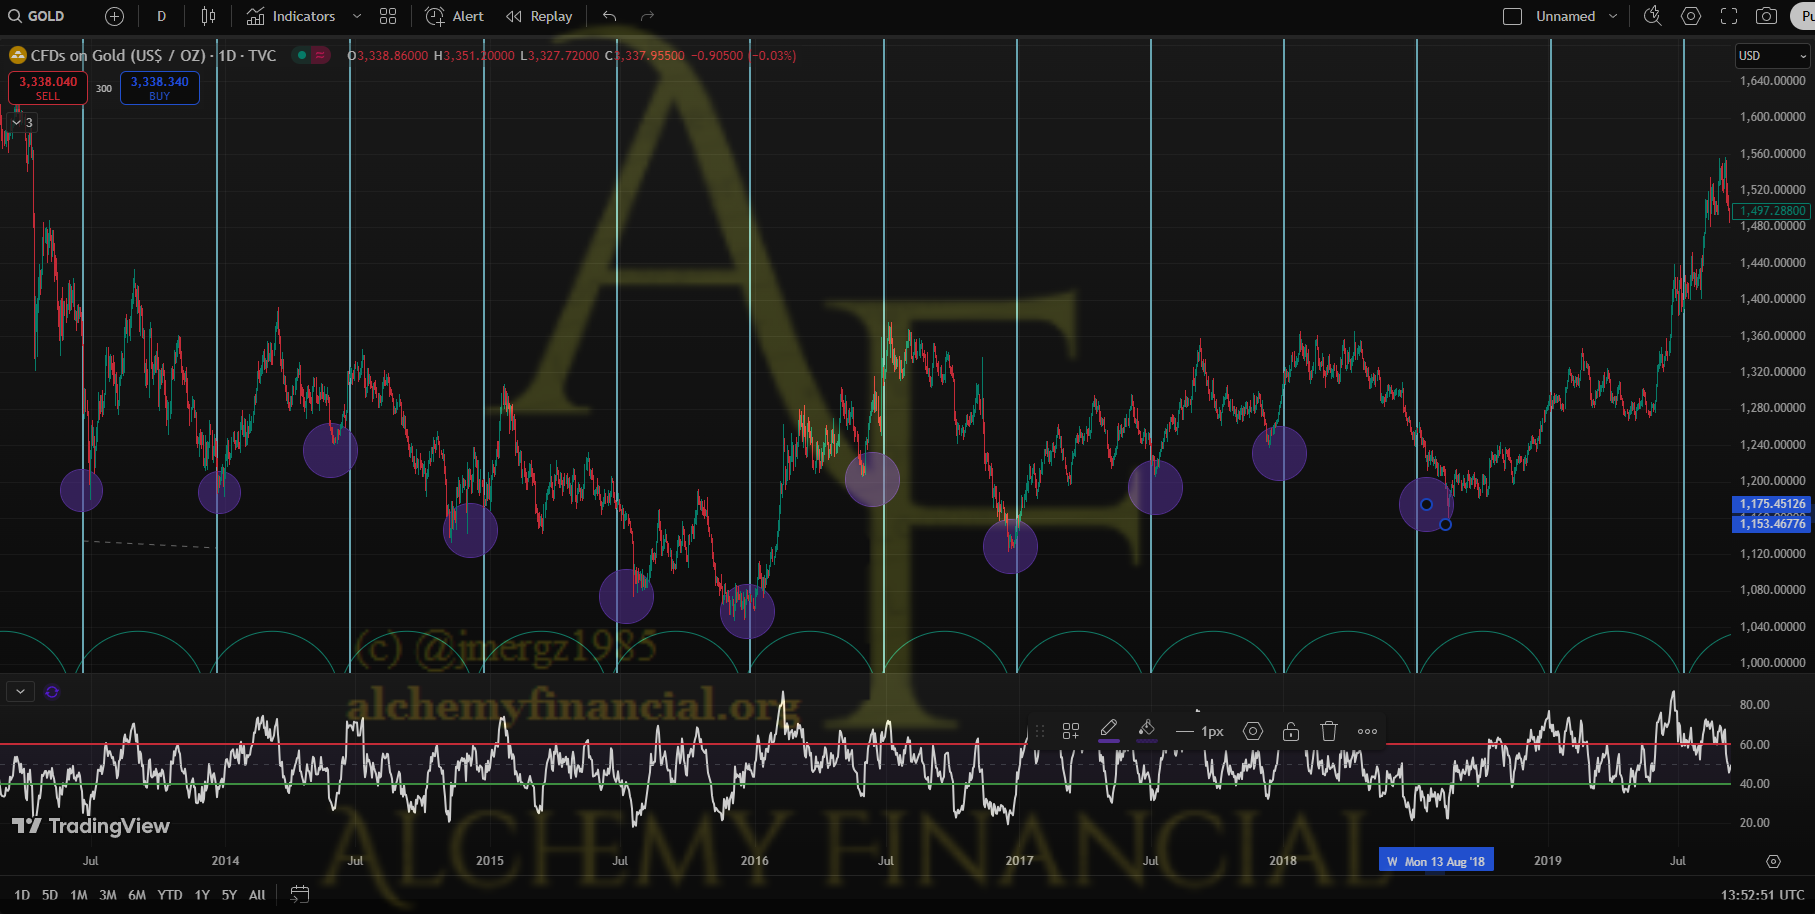Open drawing settings in floating toolbar

(1253, 731)
